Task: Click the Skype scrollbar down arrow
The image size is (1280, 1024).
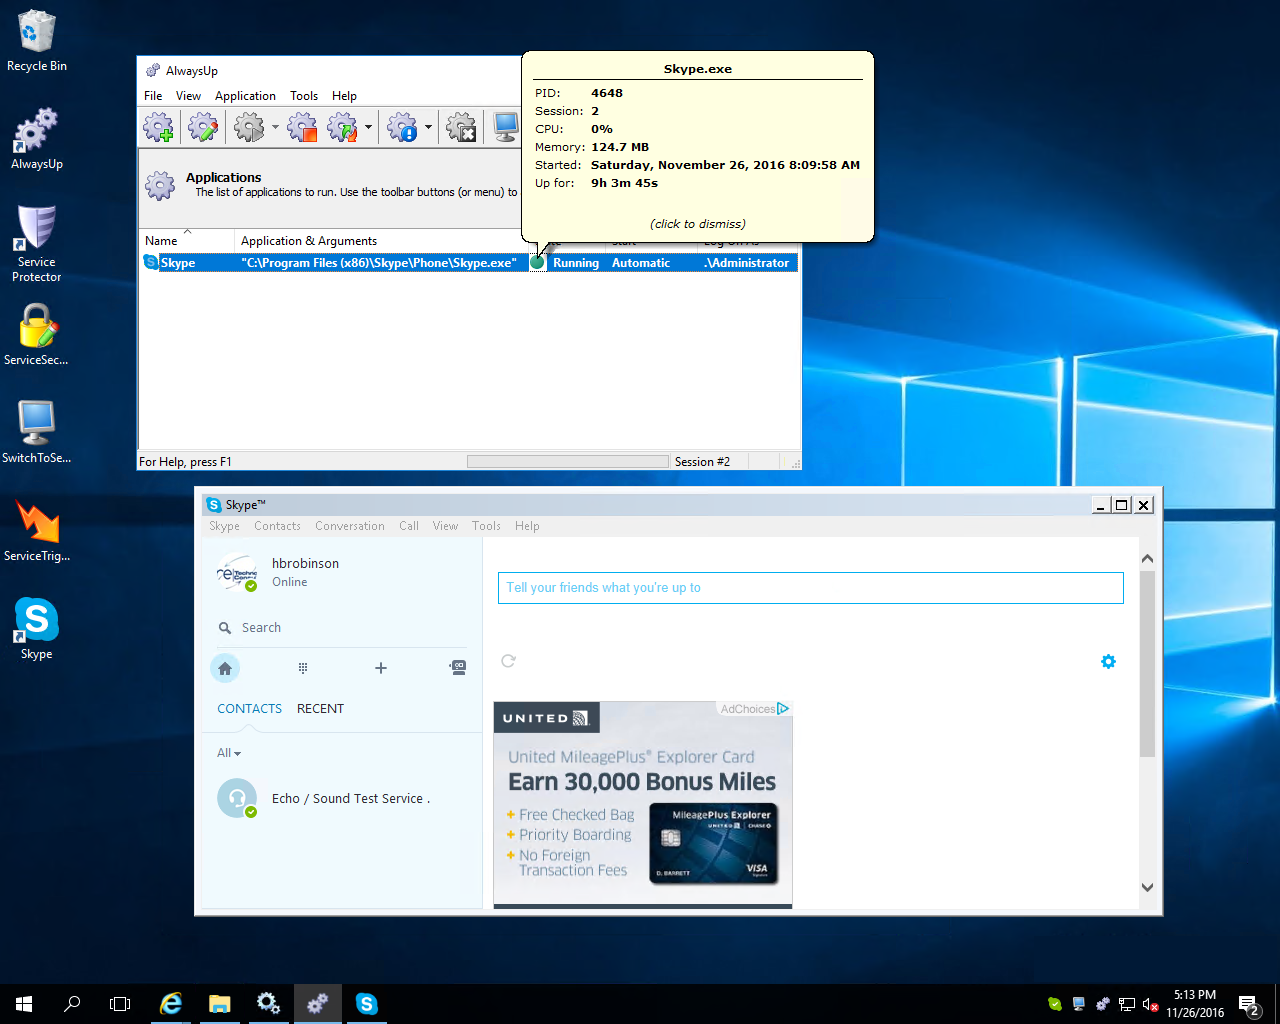Action: click(x=1147, y=887)
